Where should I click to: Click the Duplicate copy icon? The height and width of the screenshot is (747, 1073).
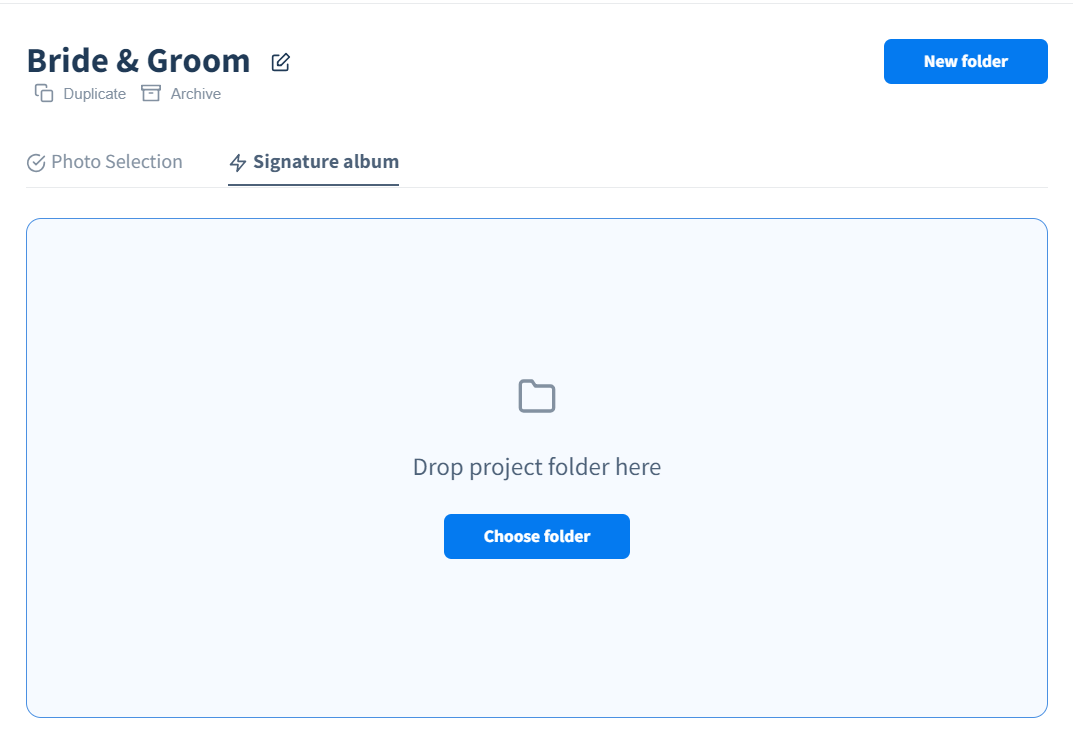pos(44,93)
